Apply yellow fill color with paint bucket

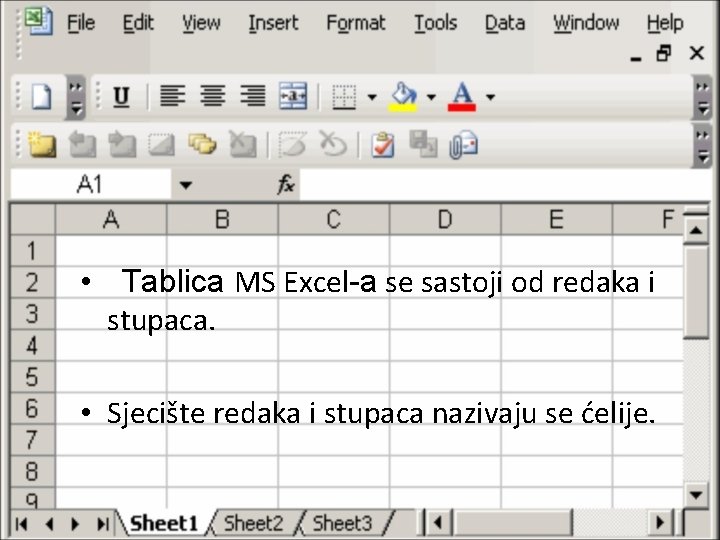coord(403,97)
